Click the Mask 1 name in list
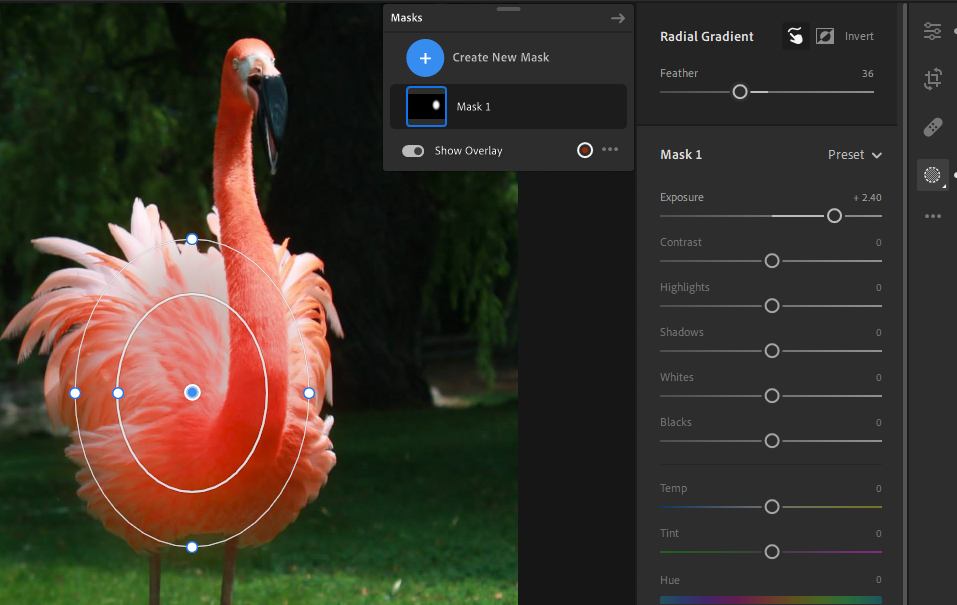Image resolution: width=957 pixels, height=605 pixels. [474, 107]
